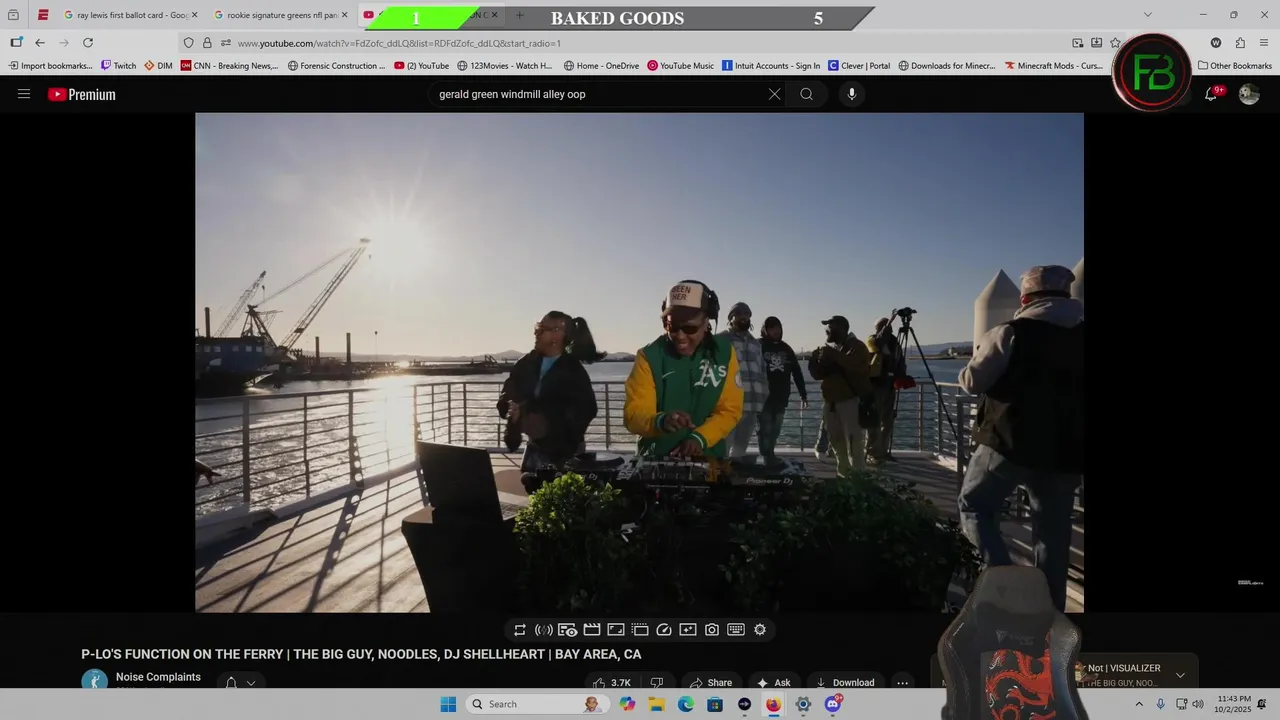The width and height of the screenshot is (1280, 720).
Task: Open a new browser tab
Action: pyautogui.click(x=519, y=15)
